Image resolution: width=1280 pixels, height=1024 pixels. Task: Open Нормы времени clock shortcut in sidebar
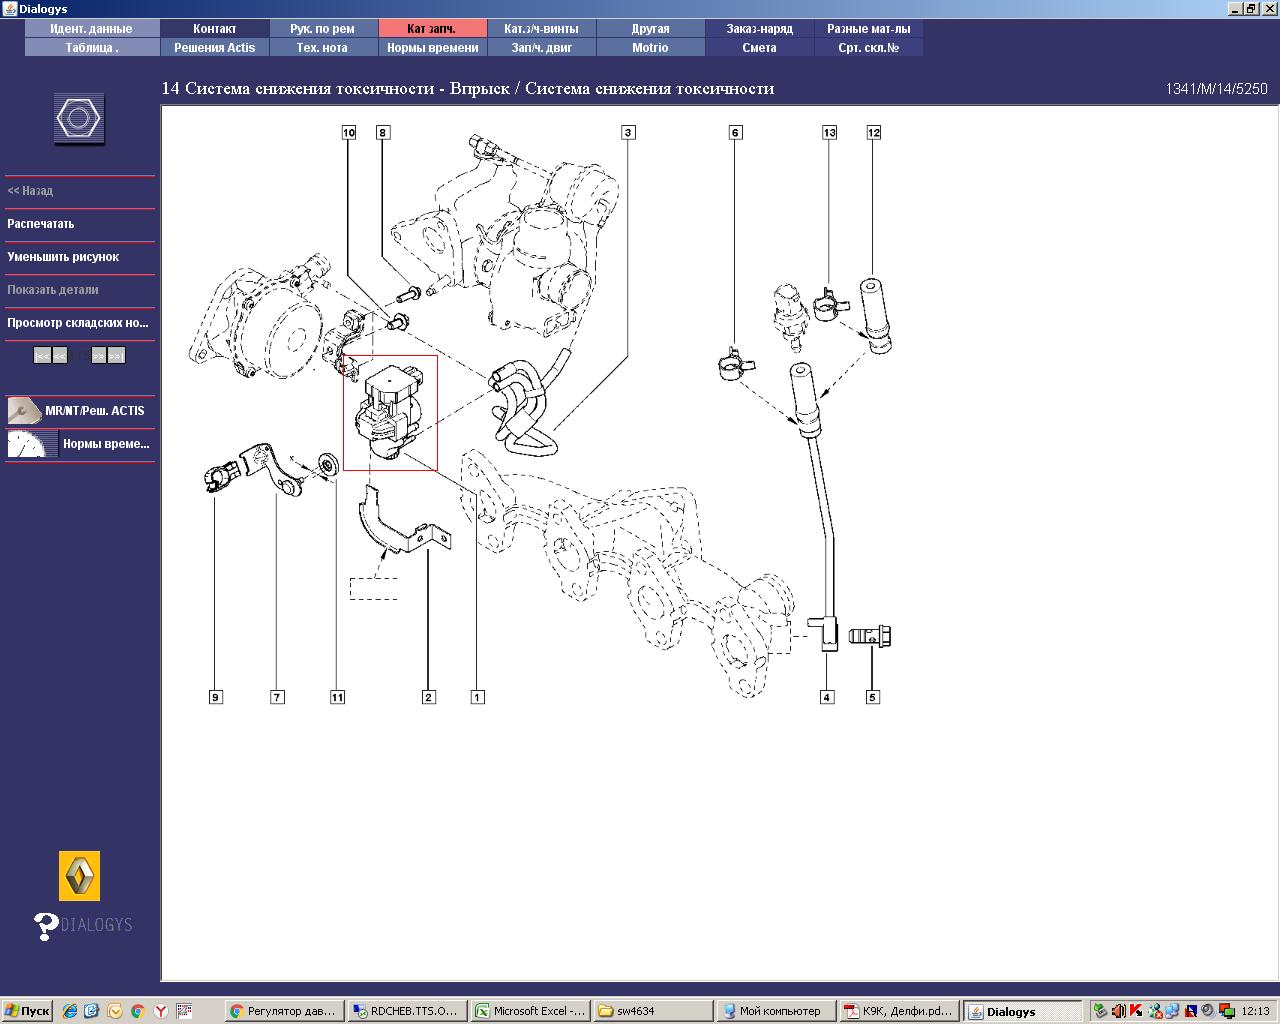(80, 444)
